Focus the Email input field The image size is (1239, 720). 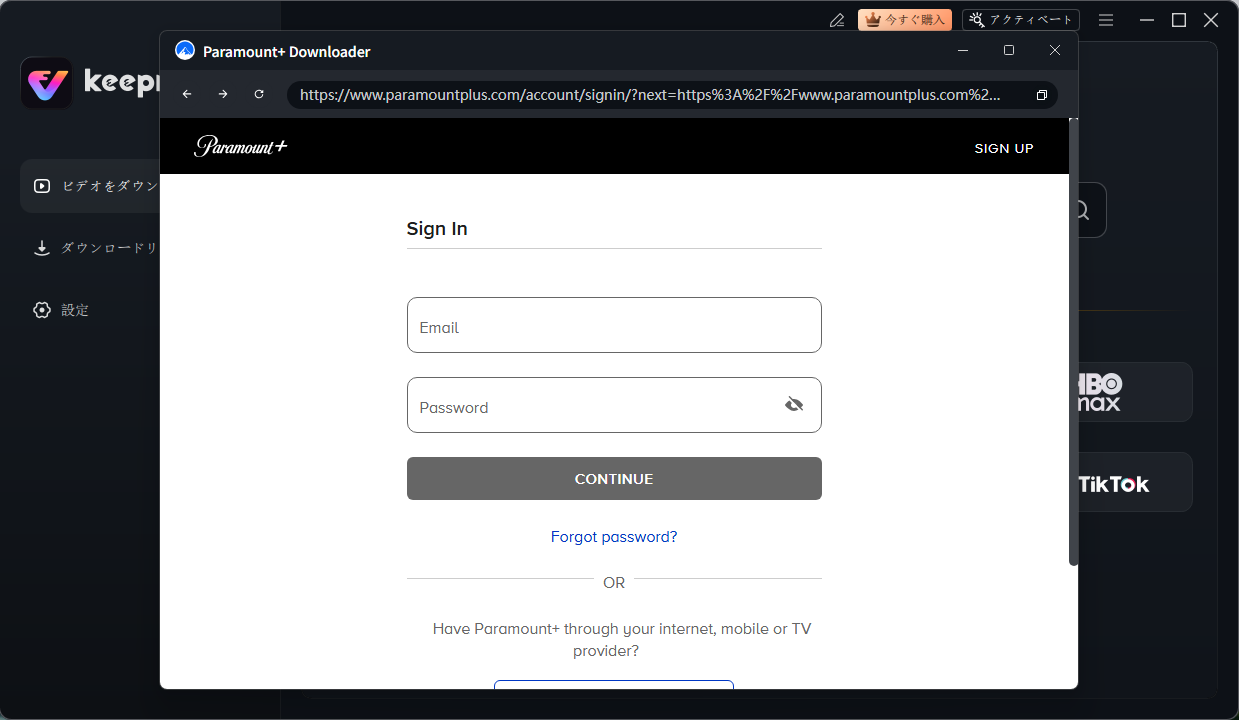point(614,325)
